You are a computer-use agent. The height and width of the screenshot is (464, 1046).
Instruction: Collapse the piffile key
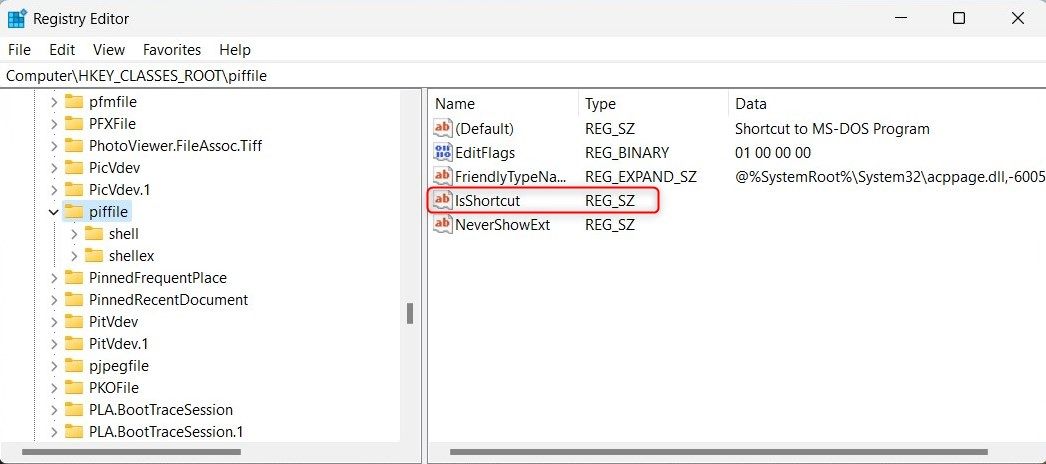(x=55, y=212)
